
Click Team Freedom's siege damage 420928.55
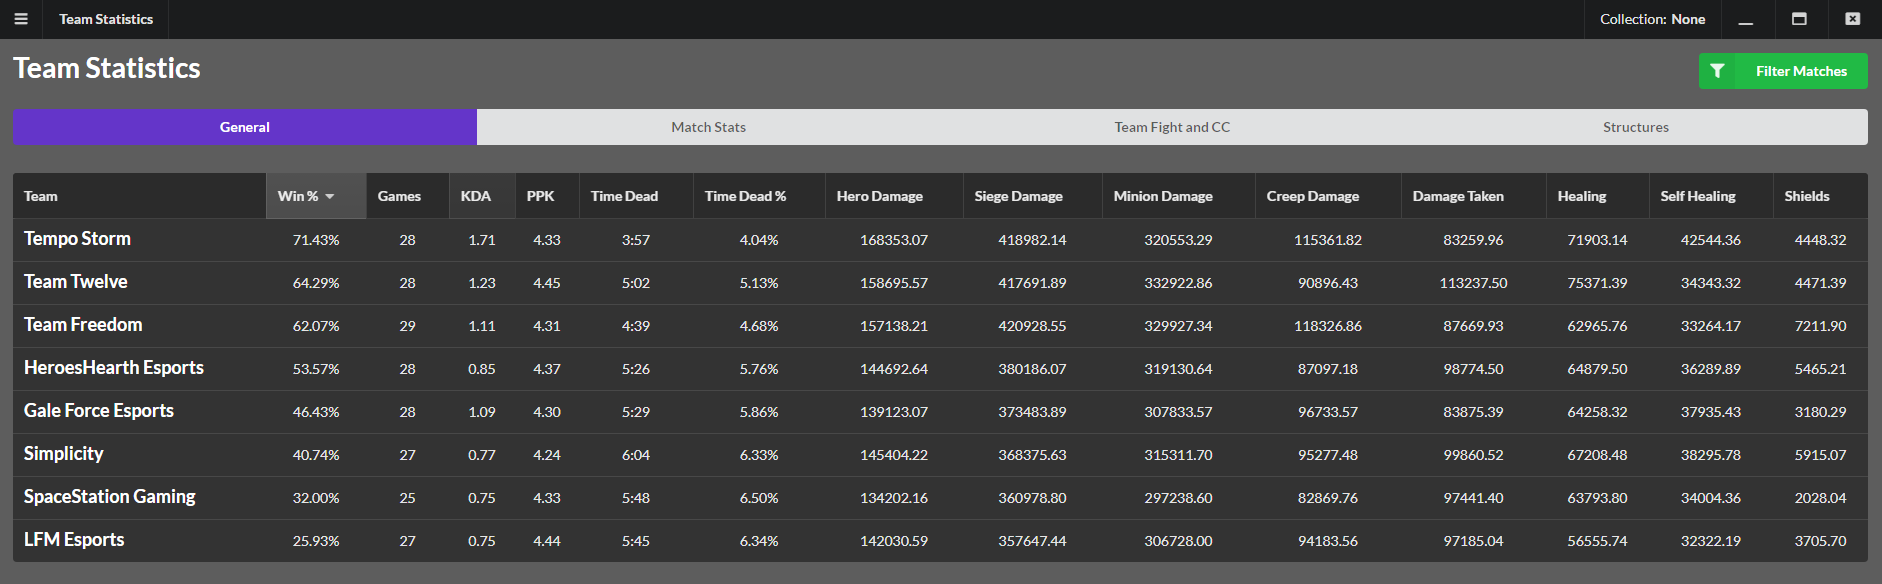point(1032,326)
